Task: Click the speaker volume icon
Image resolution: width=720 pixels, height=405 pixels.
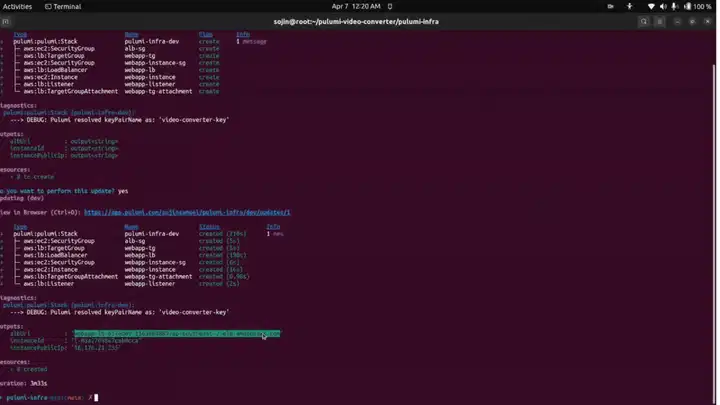Action: click(x=663, y=6)
